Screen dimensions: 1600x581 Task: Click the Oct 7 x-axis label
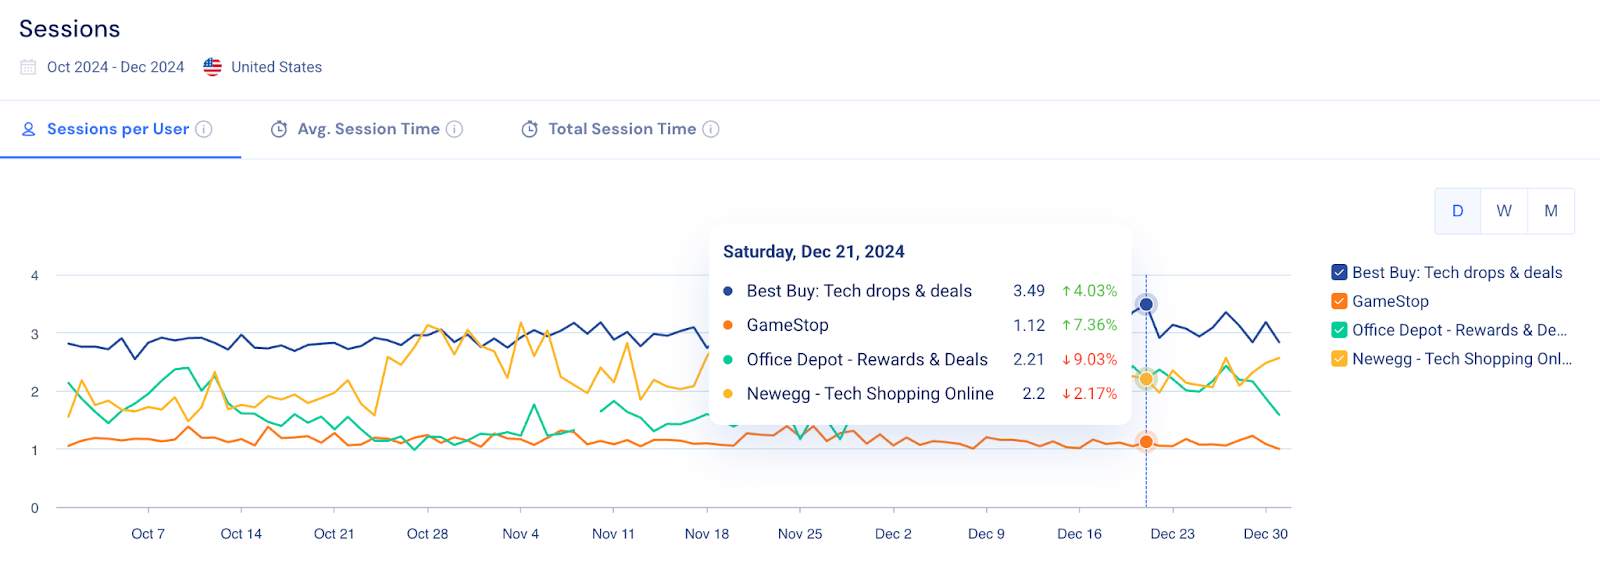pyautogui.click(x=148, y=534)
